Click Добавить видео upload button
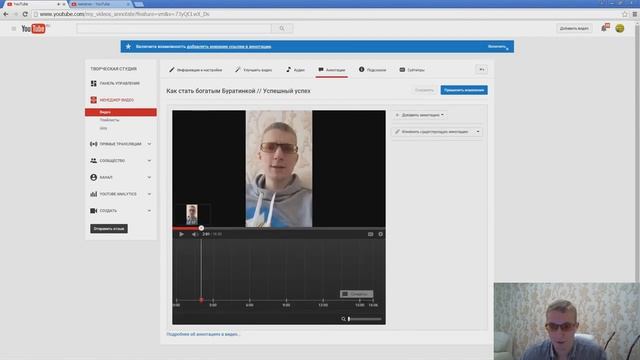Image resolution: width=640 pixels, height=360 pixels. tap(574, 29)
